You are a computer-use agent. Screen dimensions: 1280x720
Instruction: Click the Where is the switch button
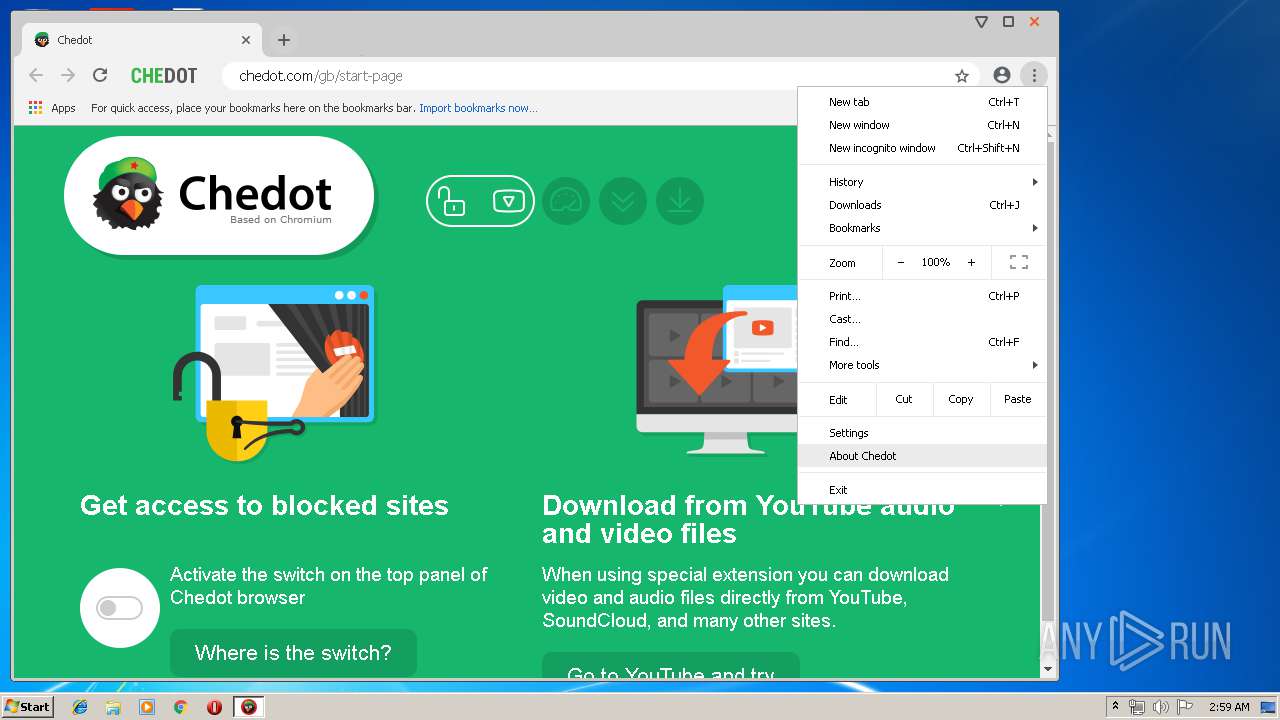coord(293,653)
